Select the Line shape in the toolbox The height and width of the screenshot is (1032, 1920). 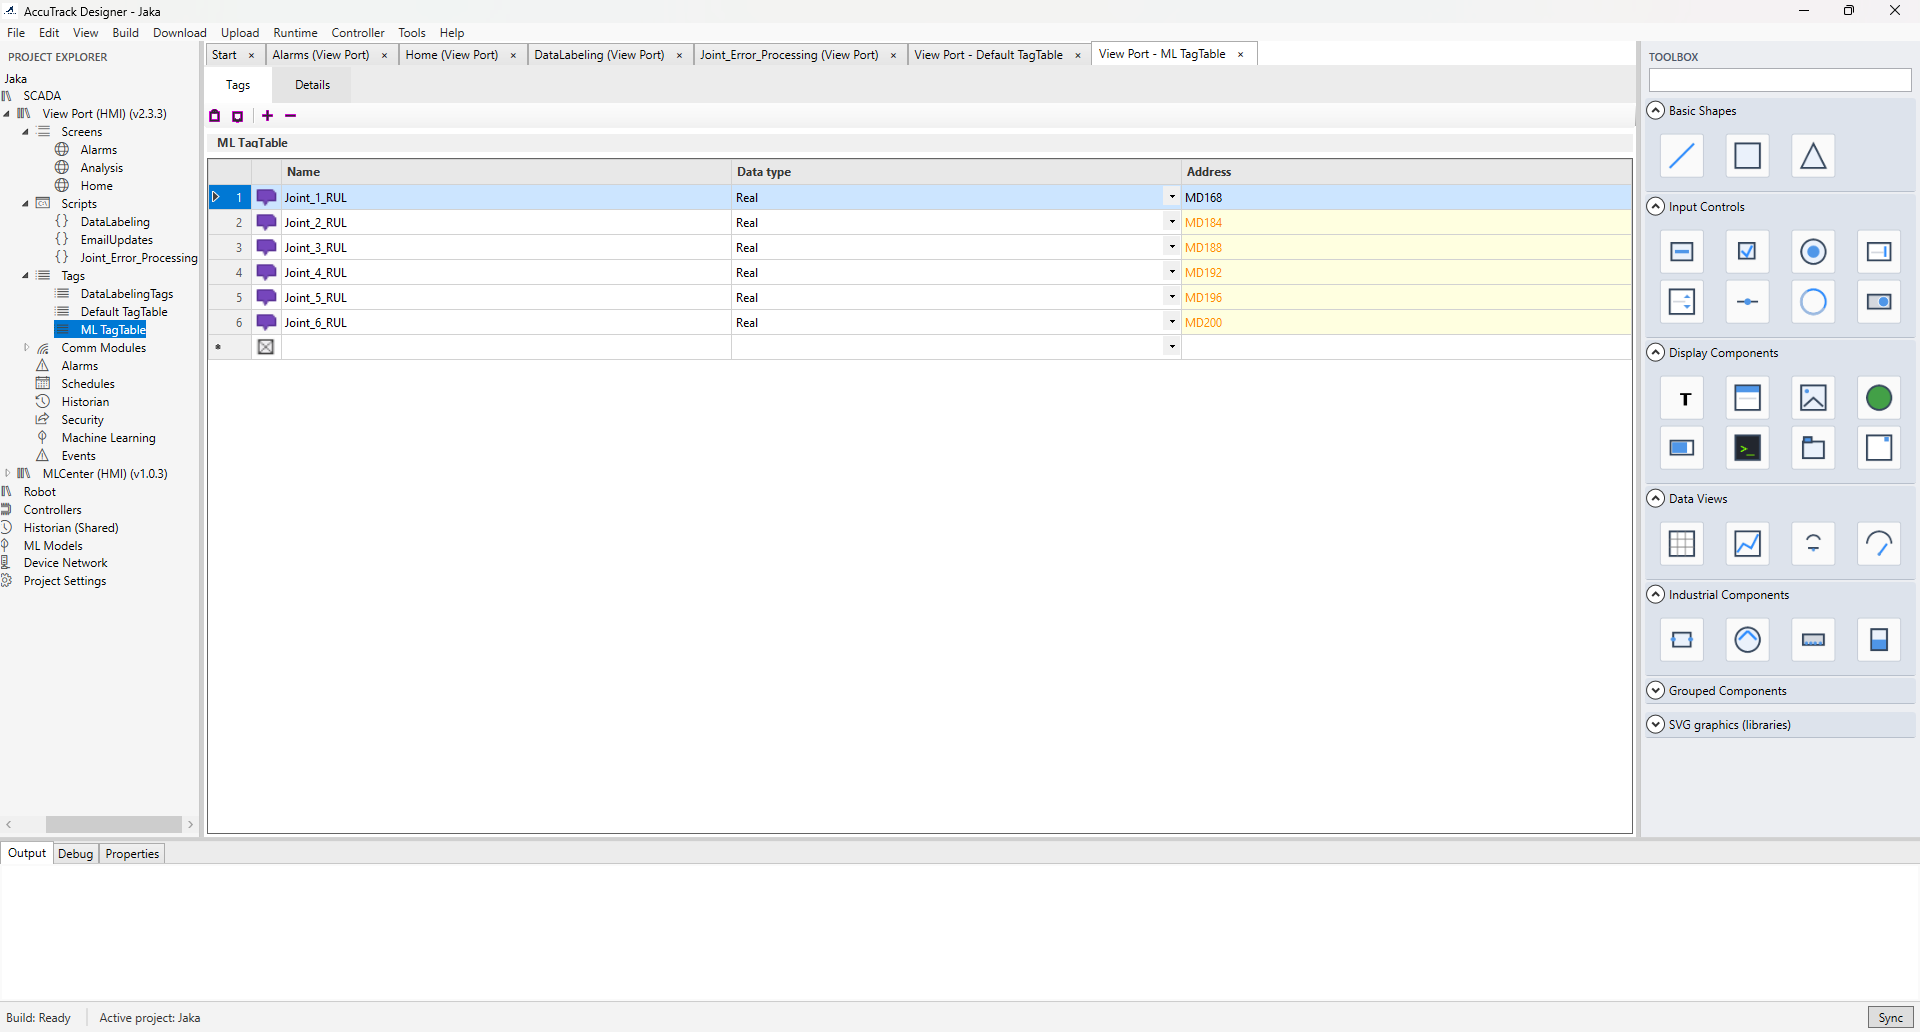click(x=1682, y=156)
